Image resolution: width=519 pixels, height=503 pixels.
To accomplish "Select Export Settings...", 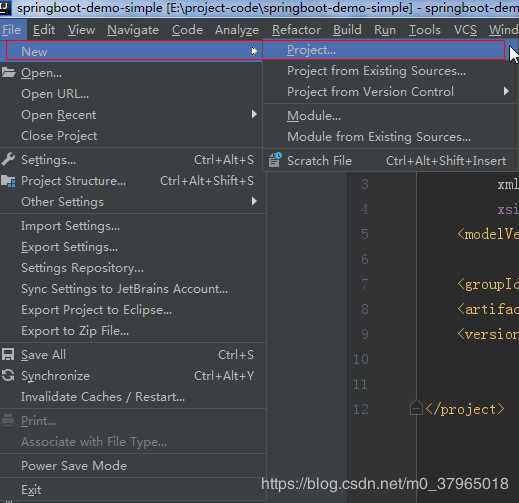I will [132, 247].
